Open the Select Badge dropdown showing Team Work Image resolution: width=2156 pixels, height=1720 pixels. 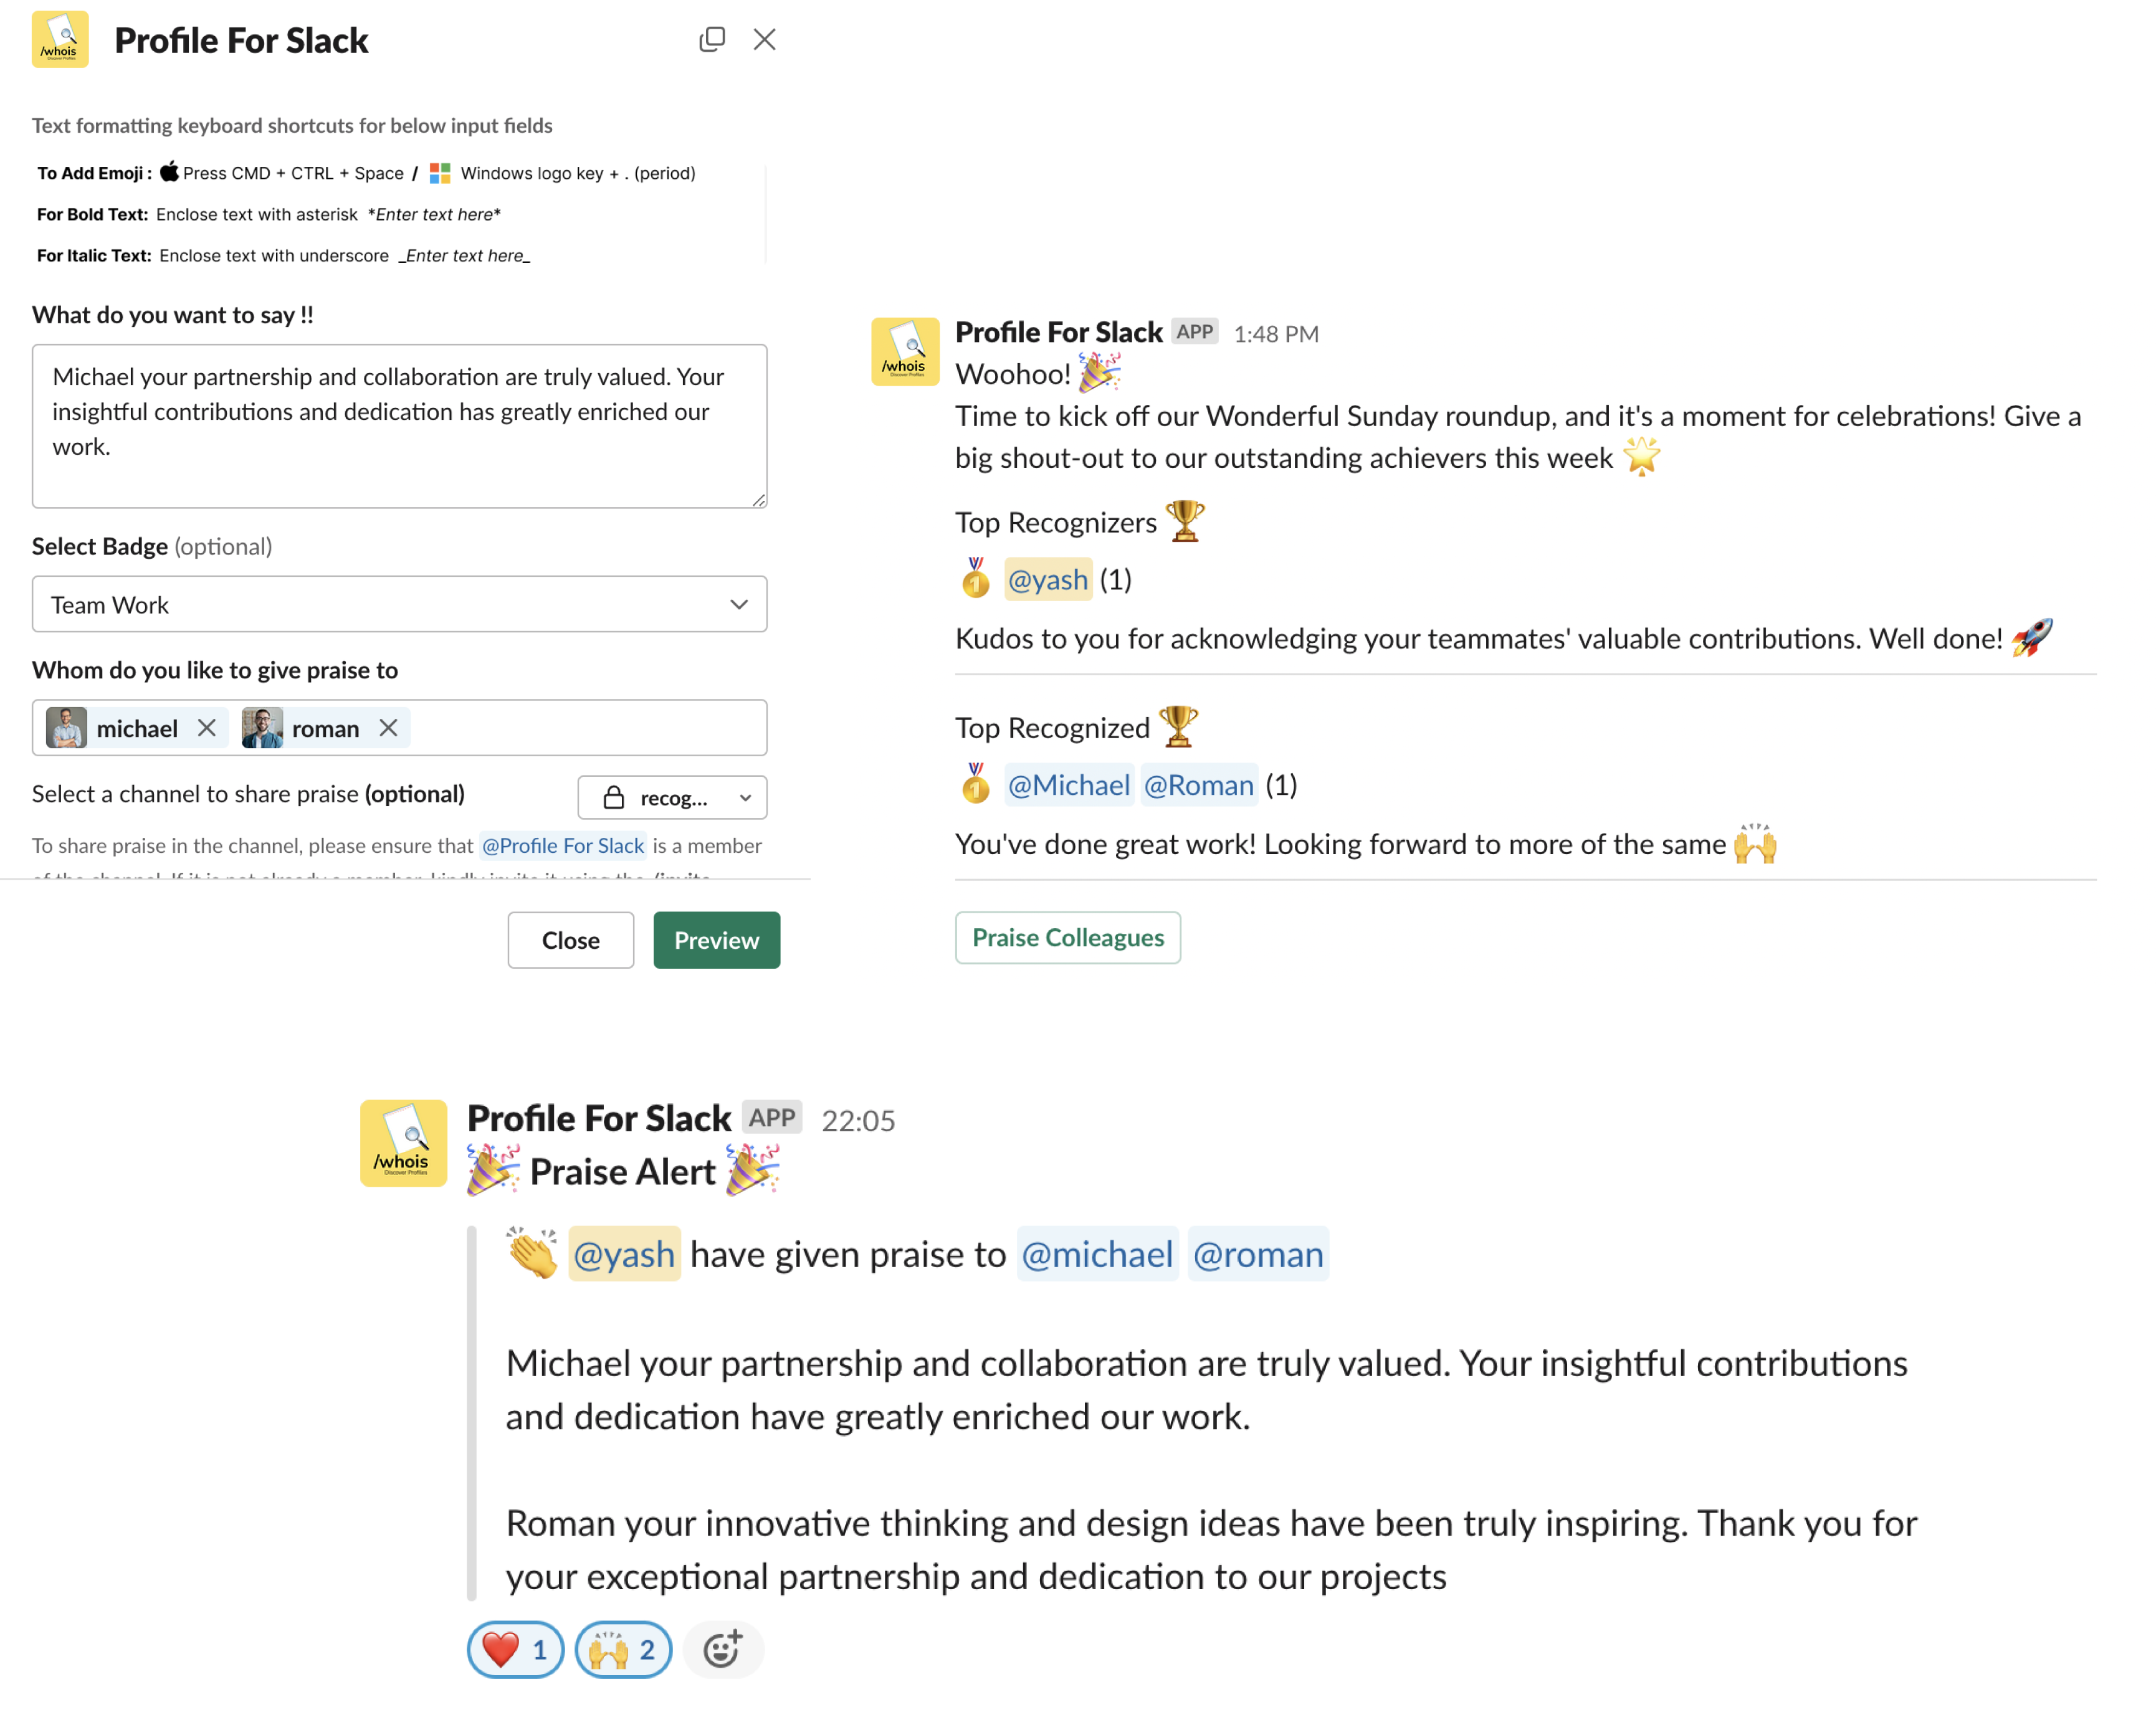[399, 604]
